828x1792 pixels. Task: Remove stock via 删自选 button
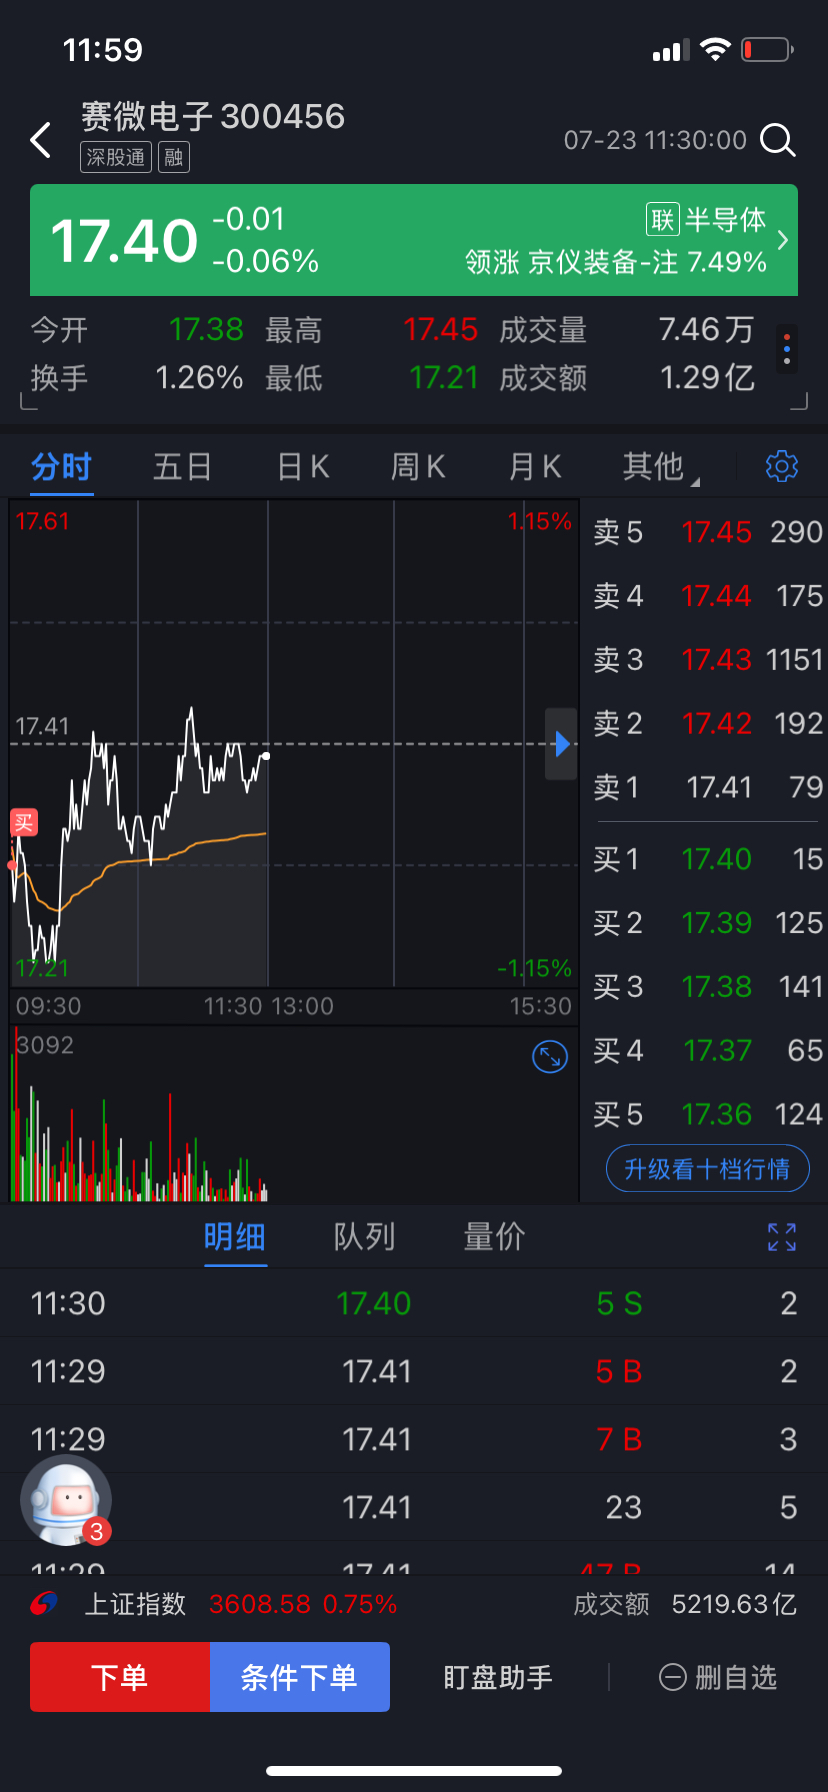pyautogui.click(x=718, y=1677)
